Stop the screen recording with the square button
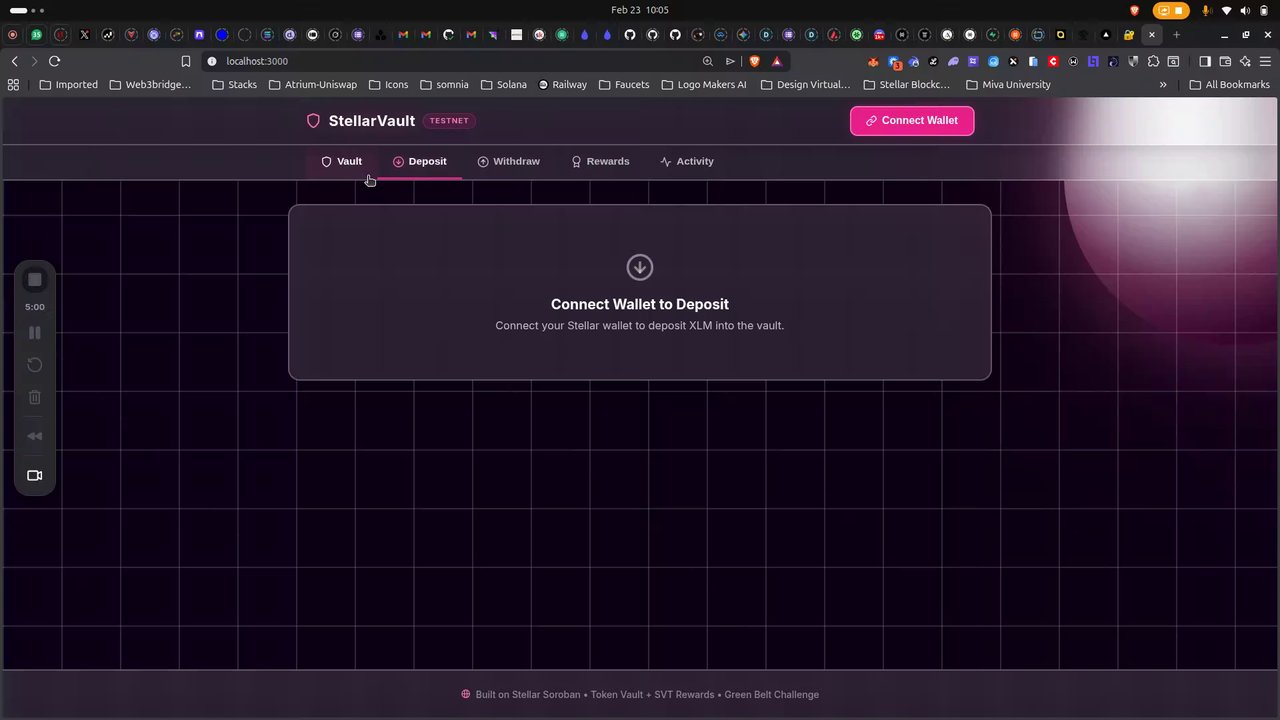This screenshot has width=1280, height=720. tap(35, 280)
